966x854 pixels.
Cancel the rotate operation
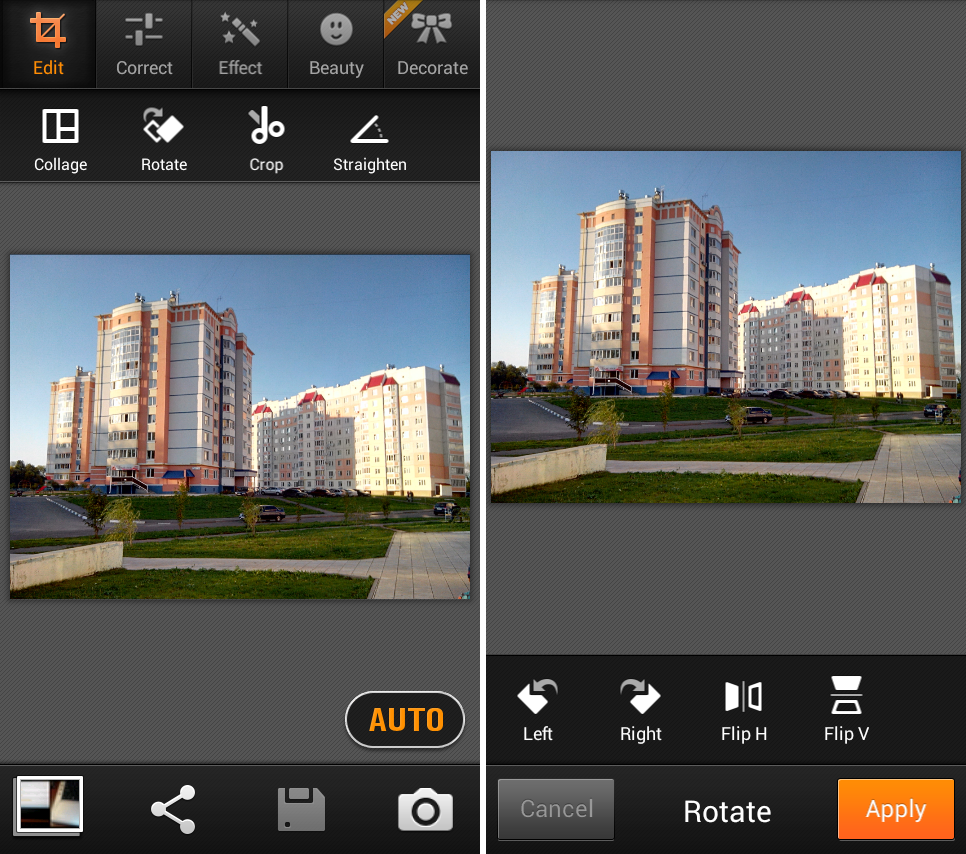556,809
